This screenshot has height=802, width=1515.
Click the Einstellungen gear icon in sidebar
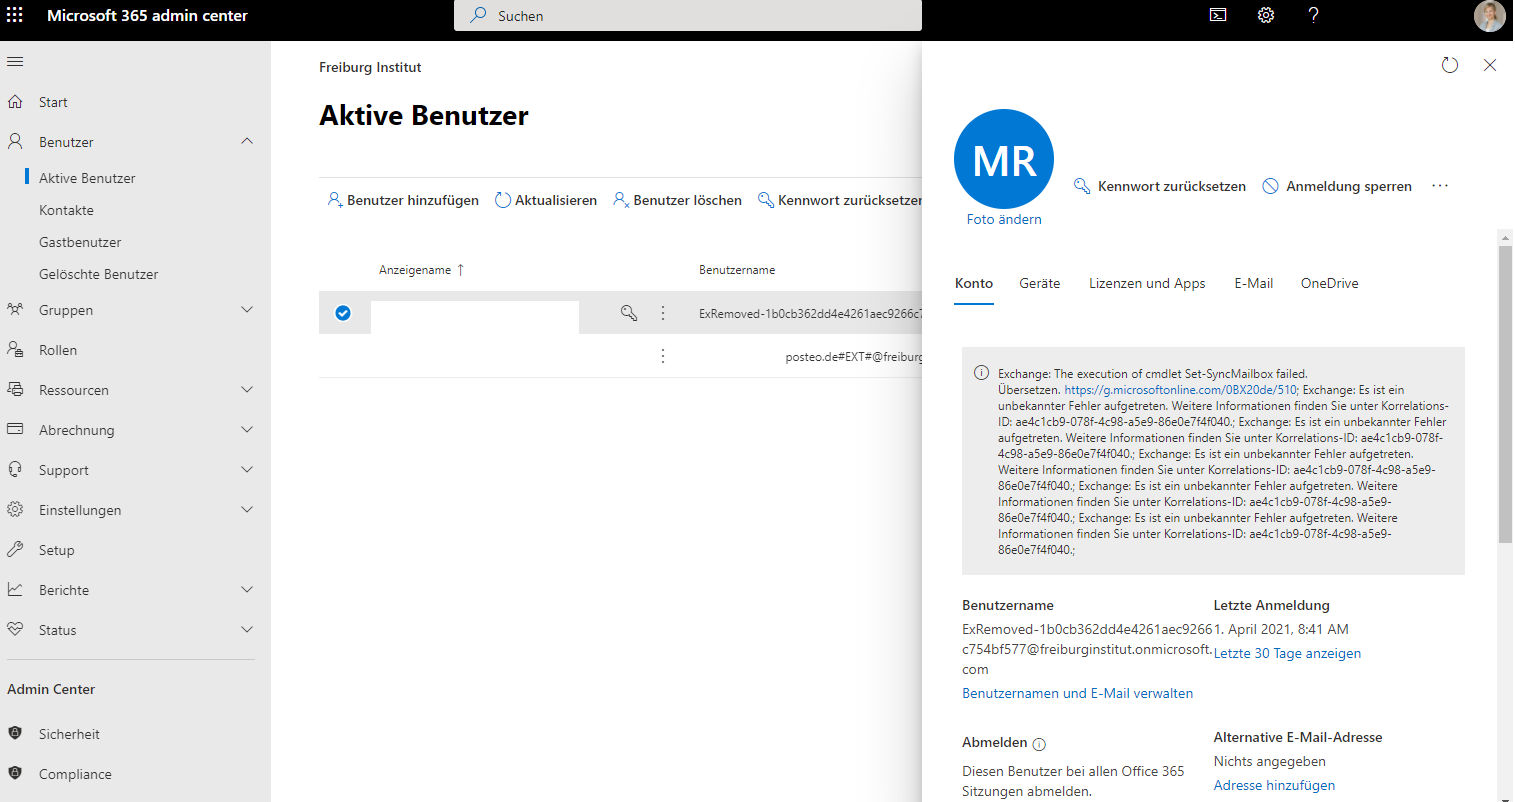coord(15,510)
